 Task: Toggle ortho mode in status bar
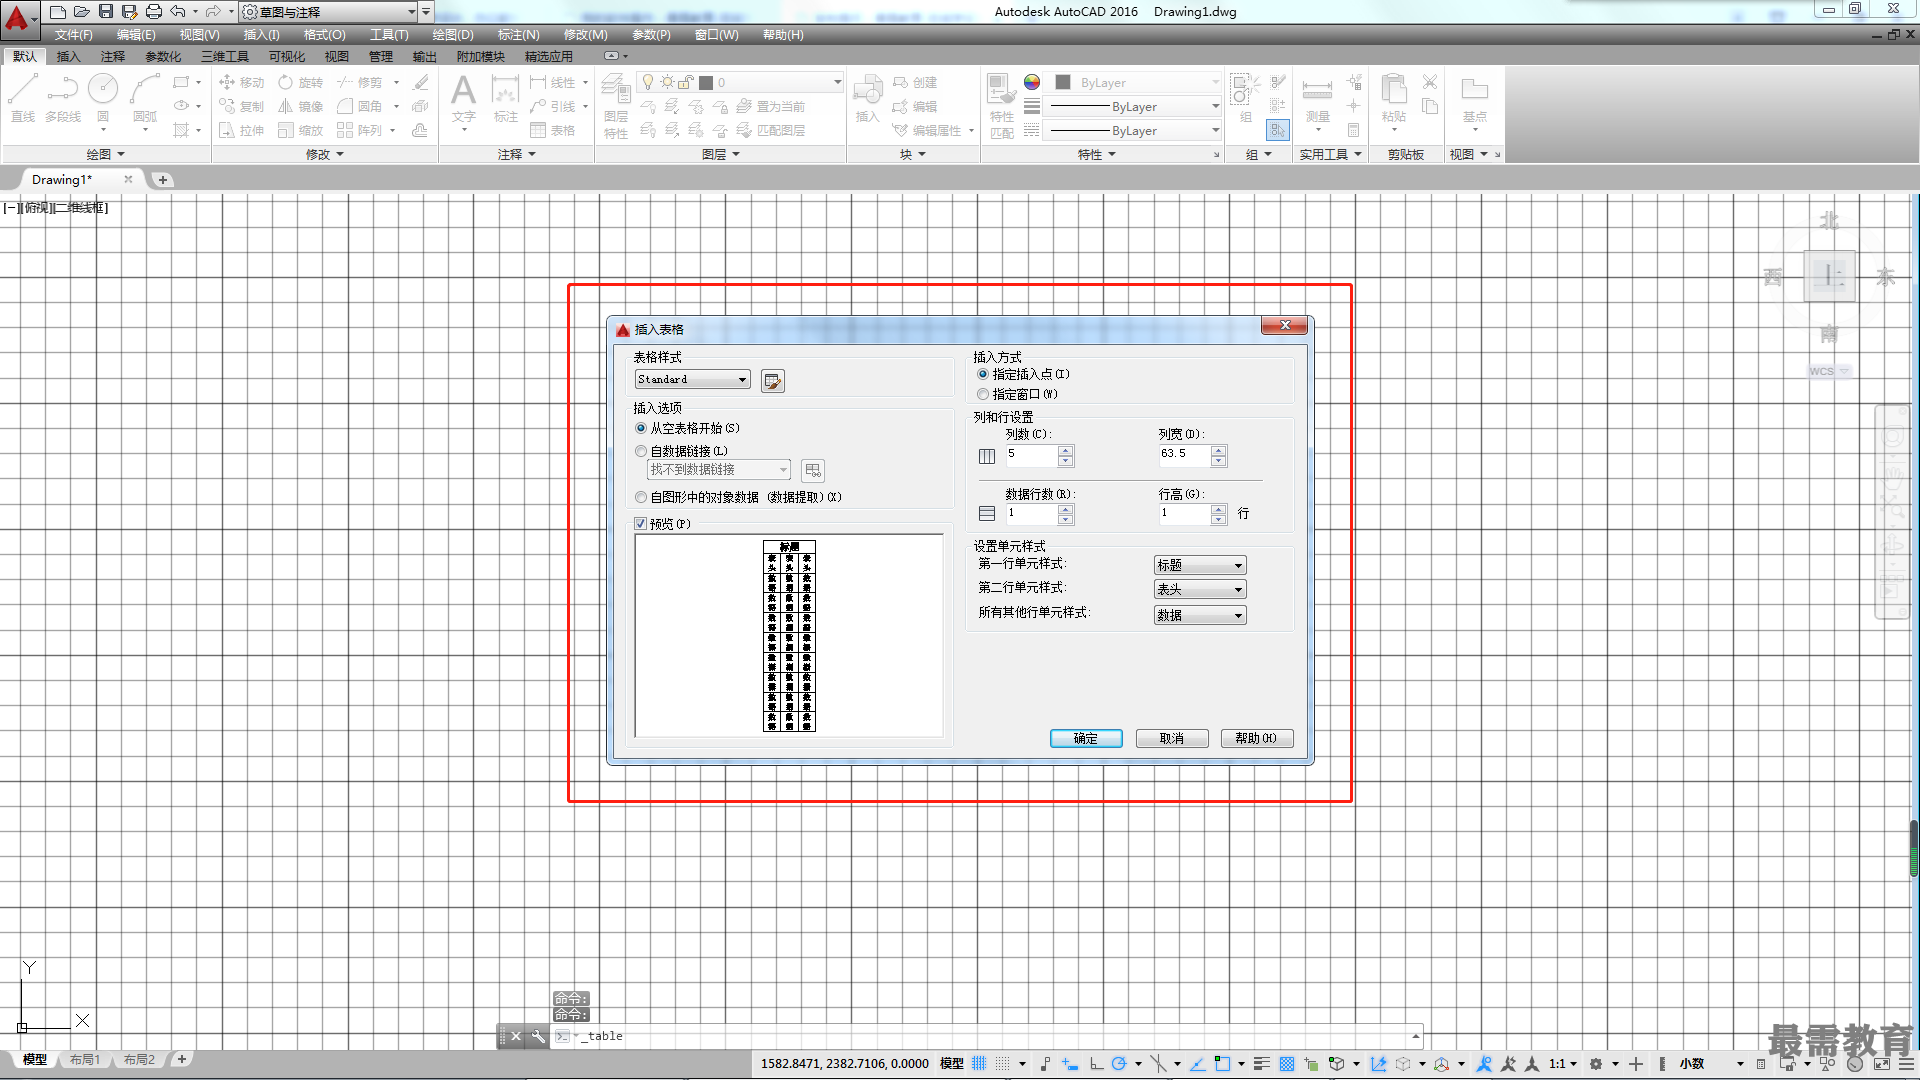pos(1096,1064)
